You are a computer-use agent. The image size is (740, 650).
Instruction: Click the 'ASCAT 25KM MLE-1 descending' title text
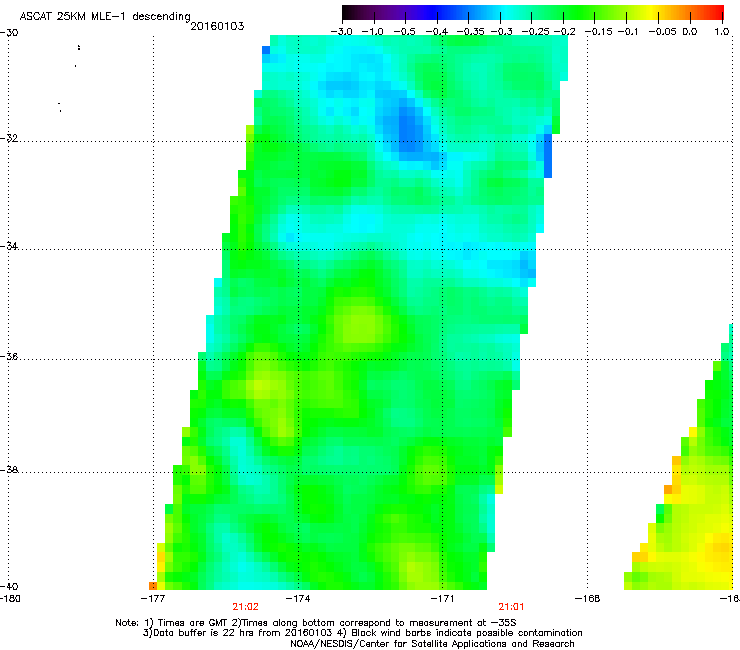105,17
